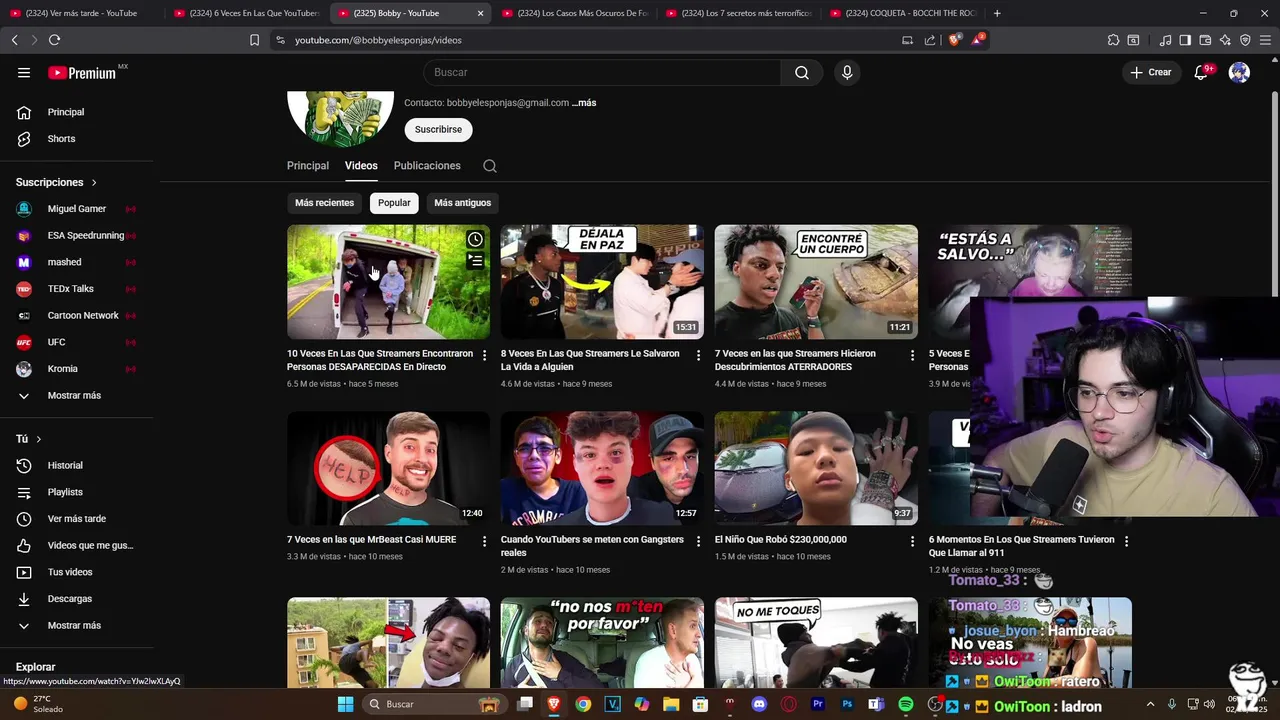Click the YouTube Buscar search field
The height and width of the screenshot is (720, 1280).
point(602,72)
